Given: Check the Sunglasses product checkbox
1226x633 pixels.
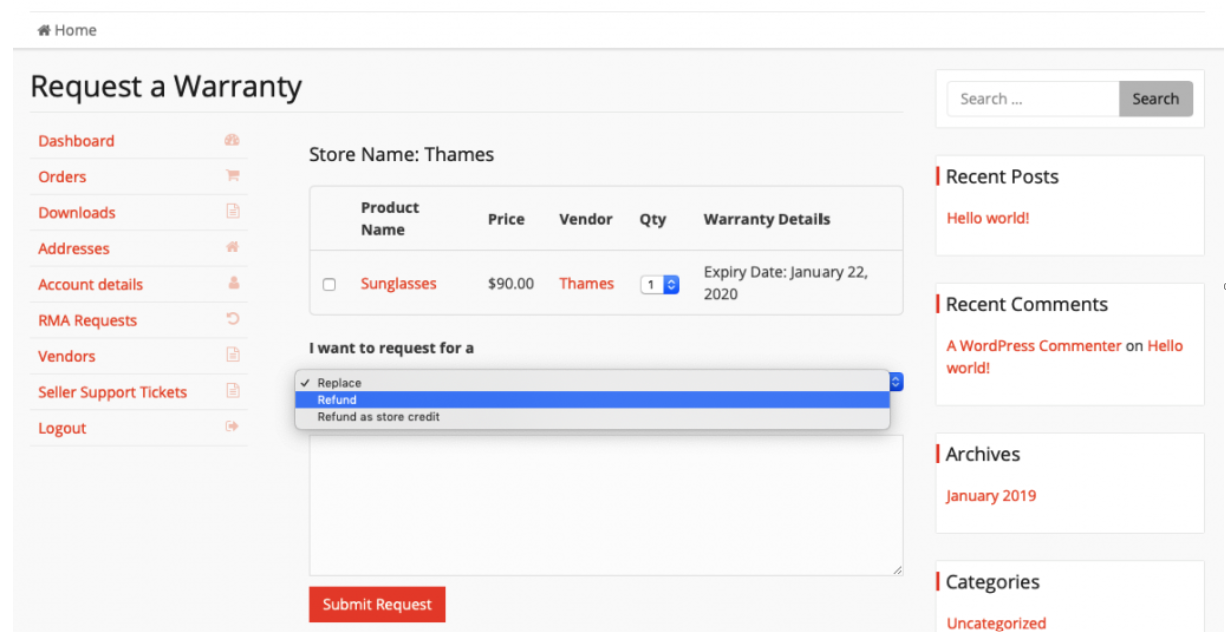Looking at the screenshot, I should (x=329, y=285).
